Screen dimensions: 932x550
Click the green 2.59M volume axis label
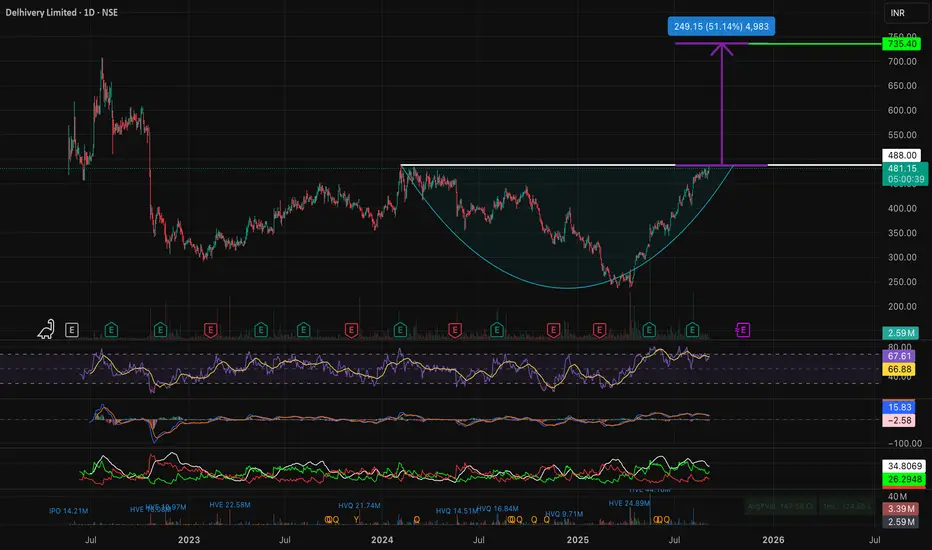pyautogui.click(x=901, y=333)
